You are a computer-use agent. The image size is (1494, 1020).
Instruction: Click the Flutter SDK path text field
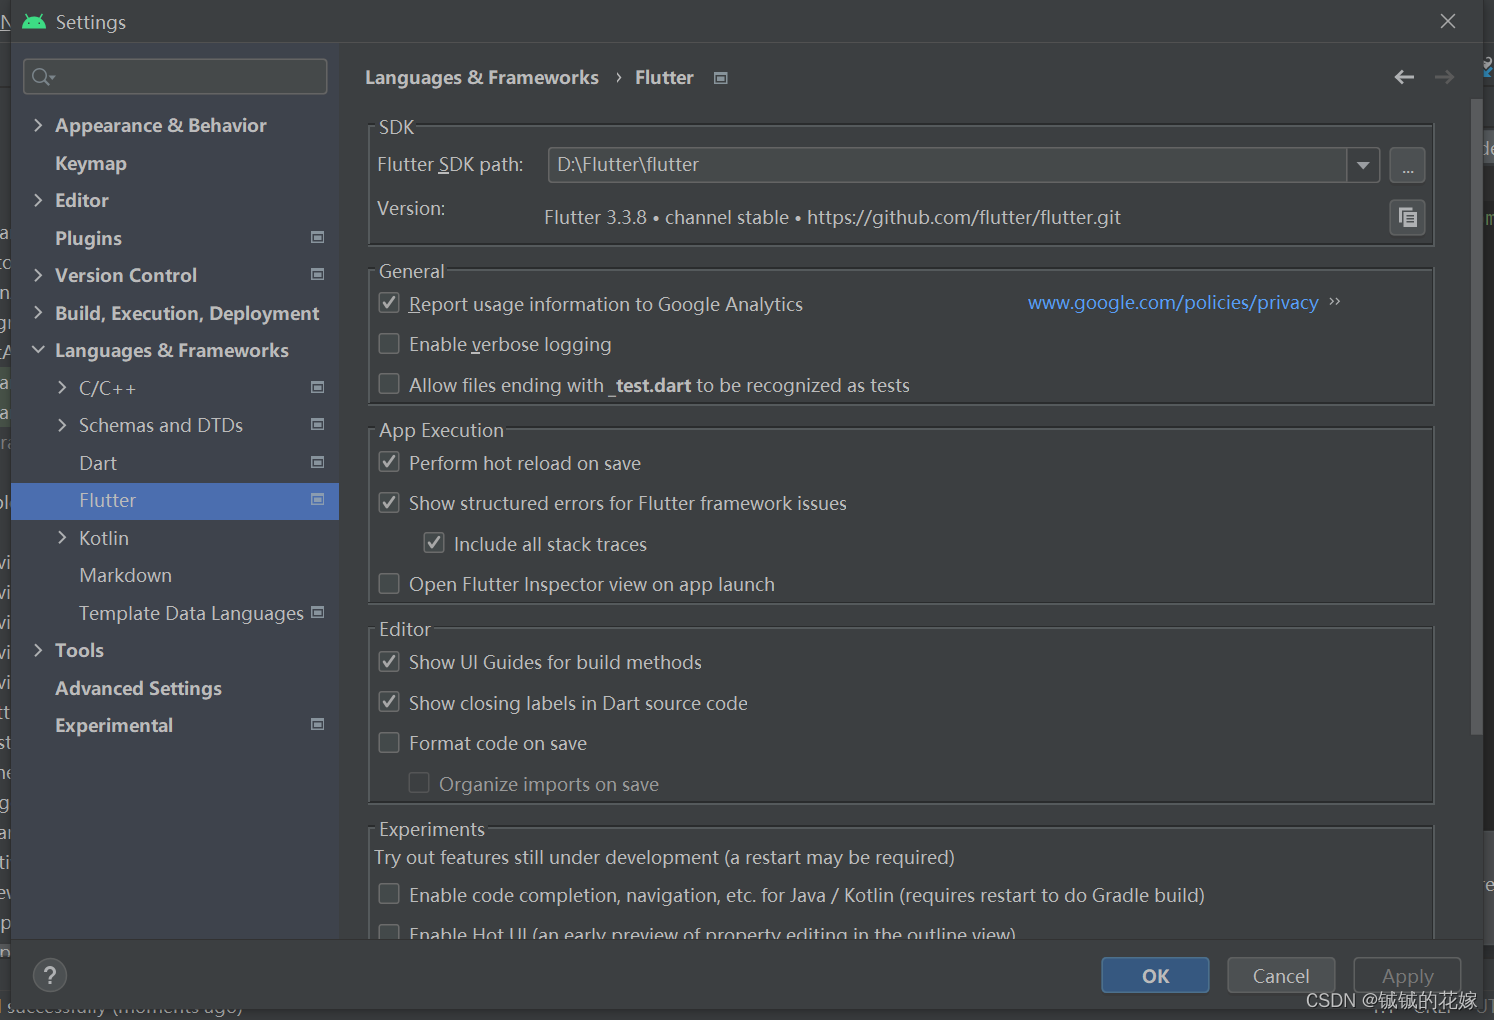(947, 165)
